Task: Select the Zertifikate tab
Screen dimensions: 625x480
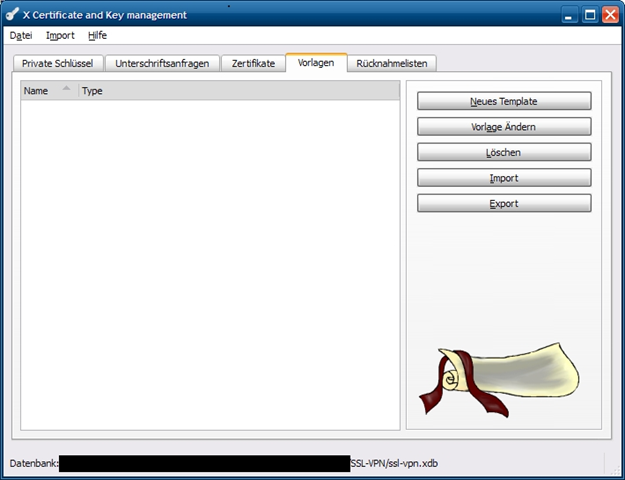Action: 253,63
